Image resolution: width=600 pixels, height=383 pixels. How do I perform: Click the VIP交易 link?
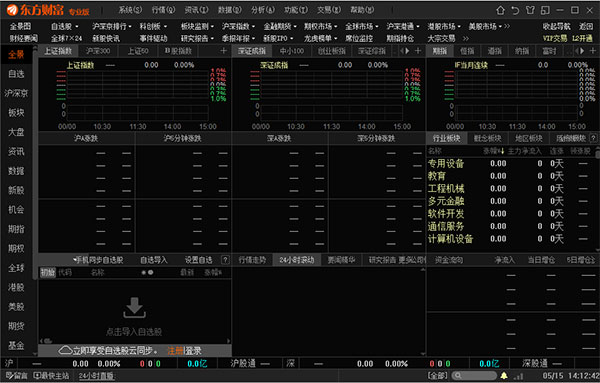coord(555,38)
